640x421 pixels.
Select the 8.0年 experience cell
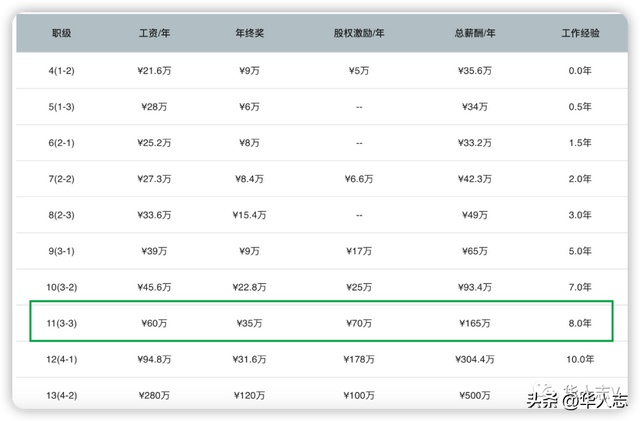click(580, 323)
